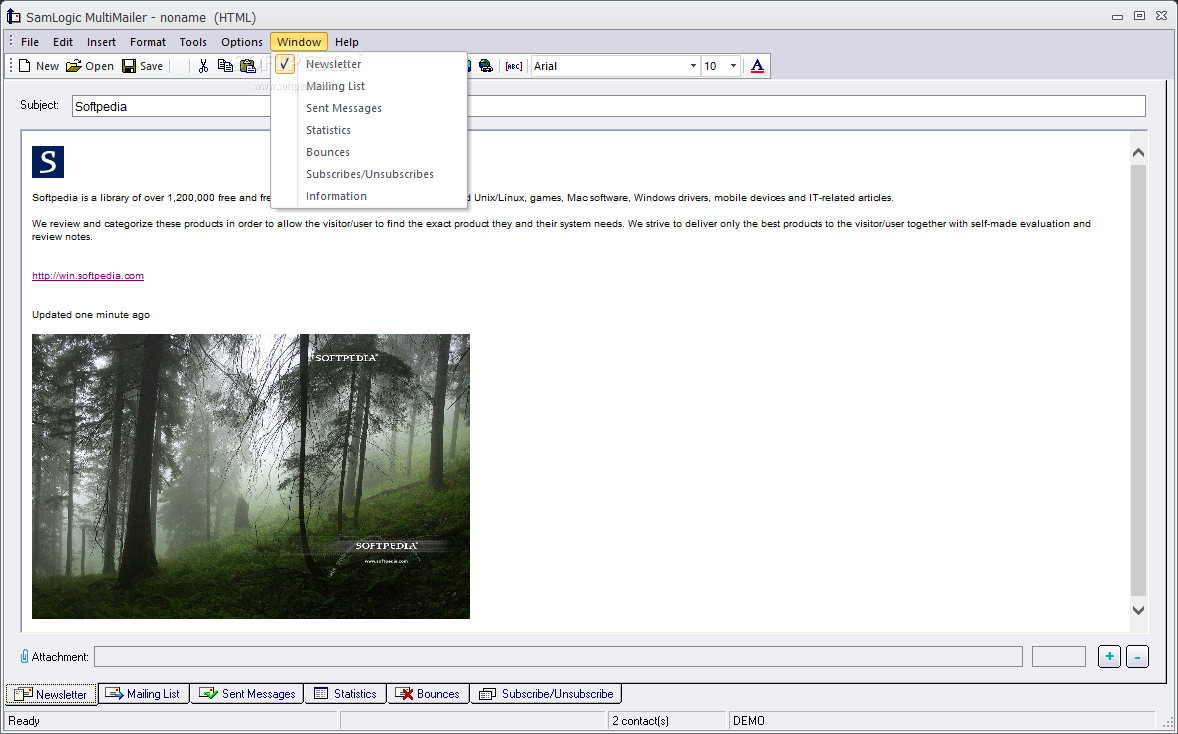Click the Save toolbar button

[143, 66]
